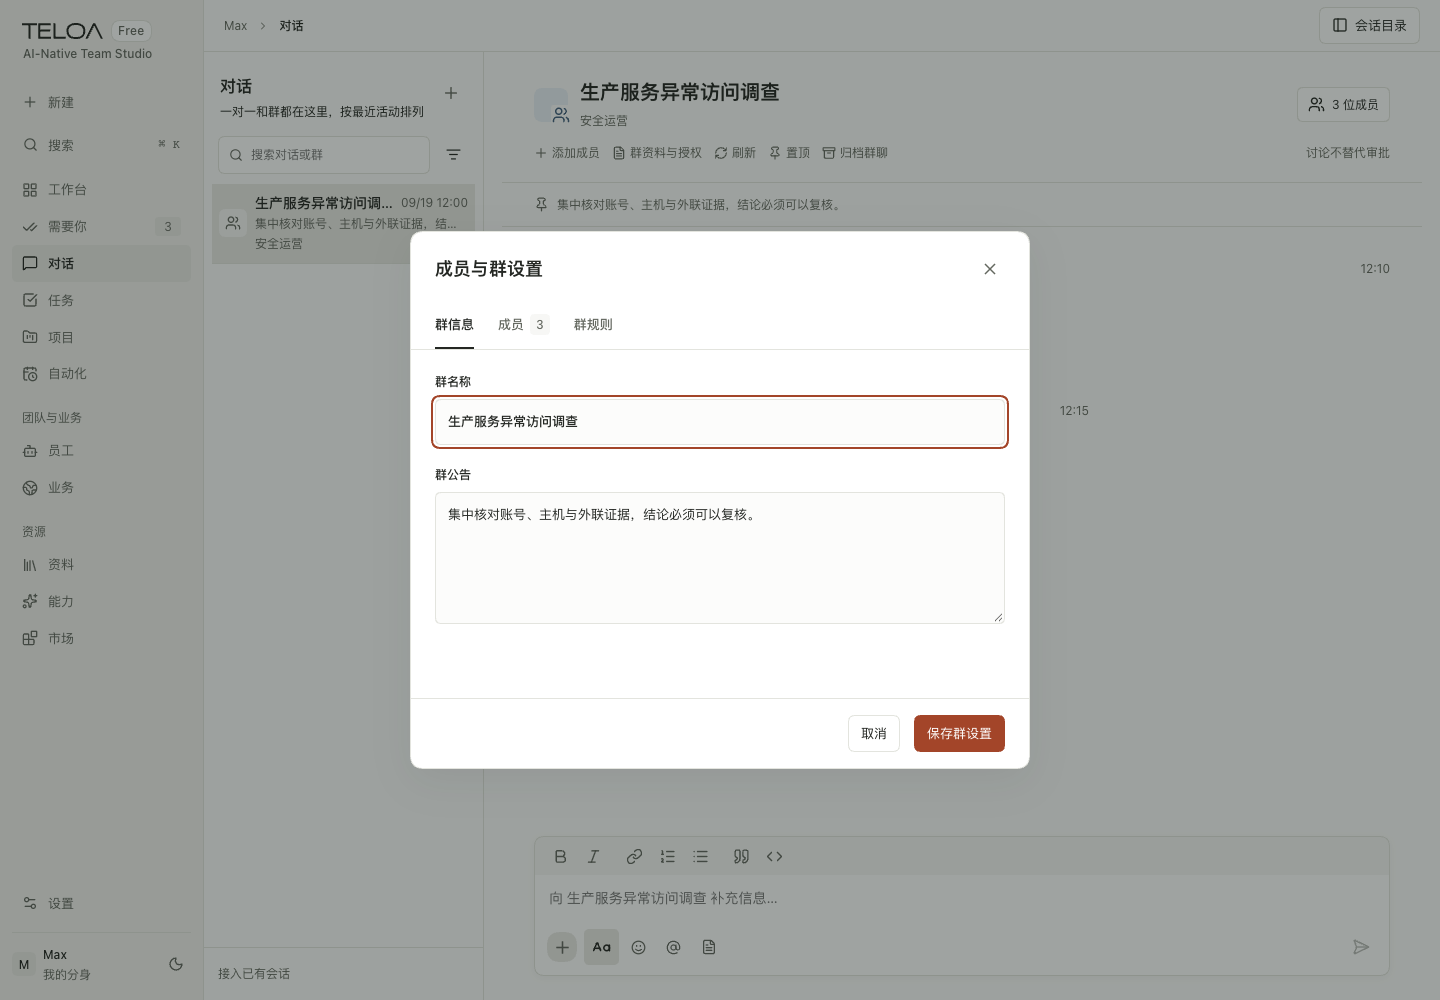Insert a bulleted list
This screenshot has width=1440, height=1000.
701,856
